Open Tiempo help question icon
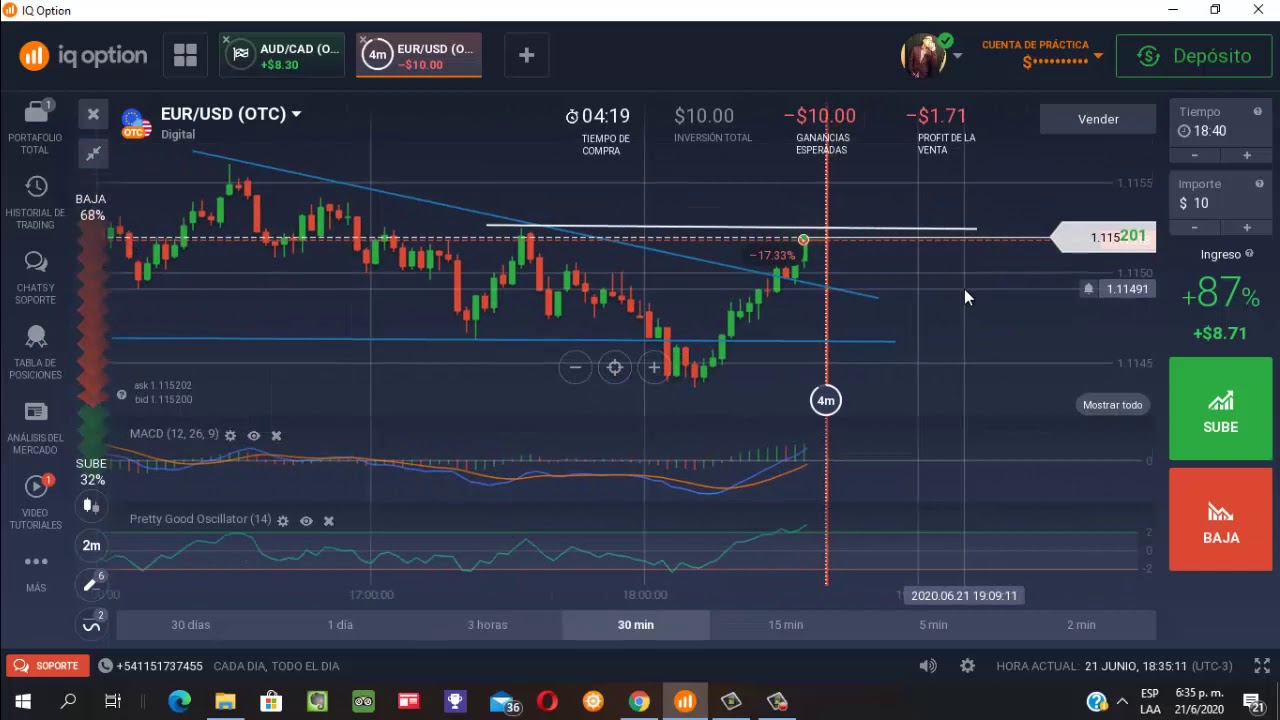 click(1258, 112)
